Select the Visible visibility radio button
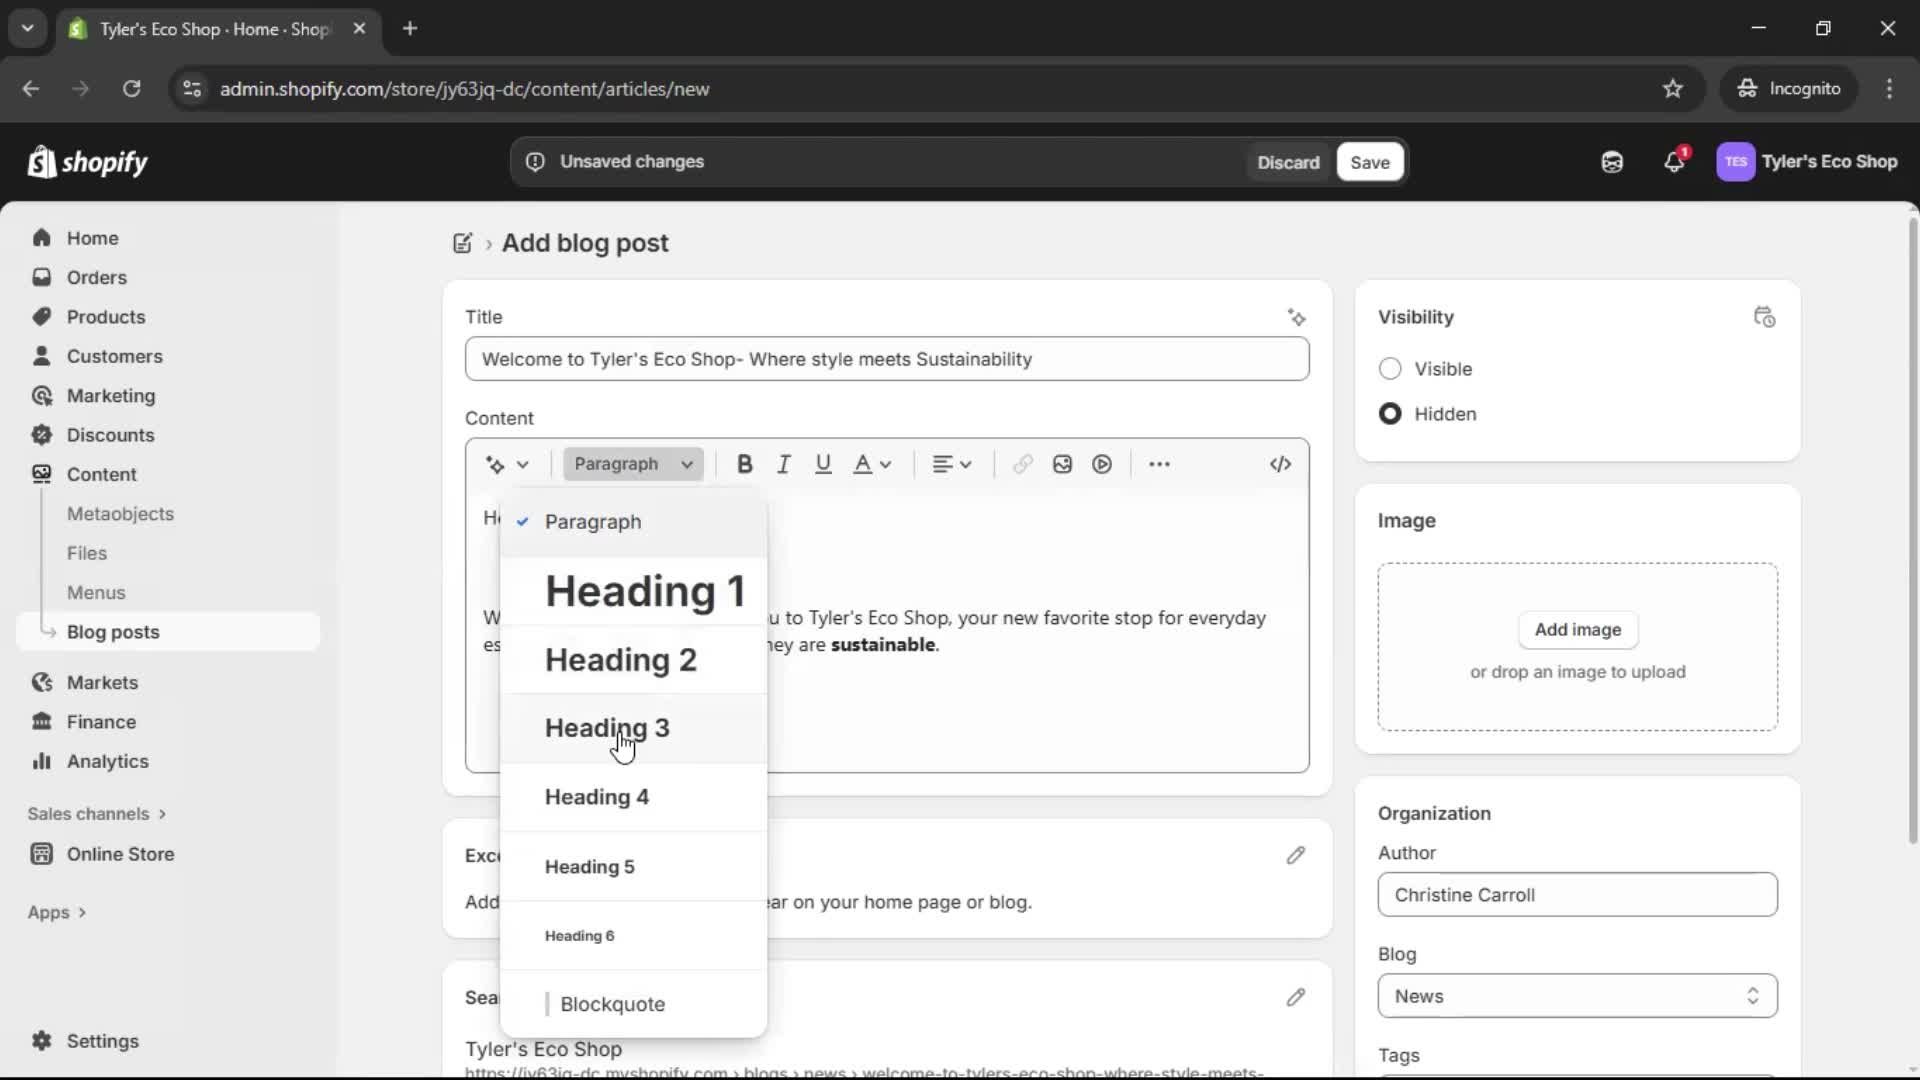 (1391, 369)
